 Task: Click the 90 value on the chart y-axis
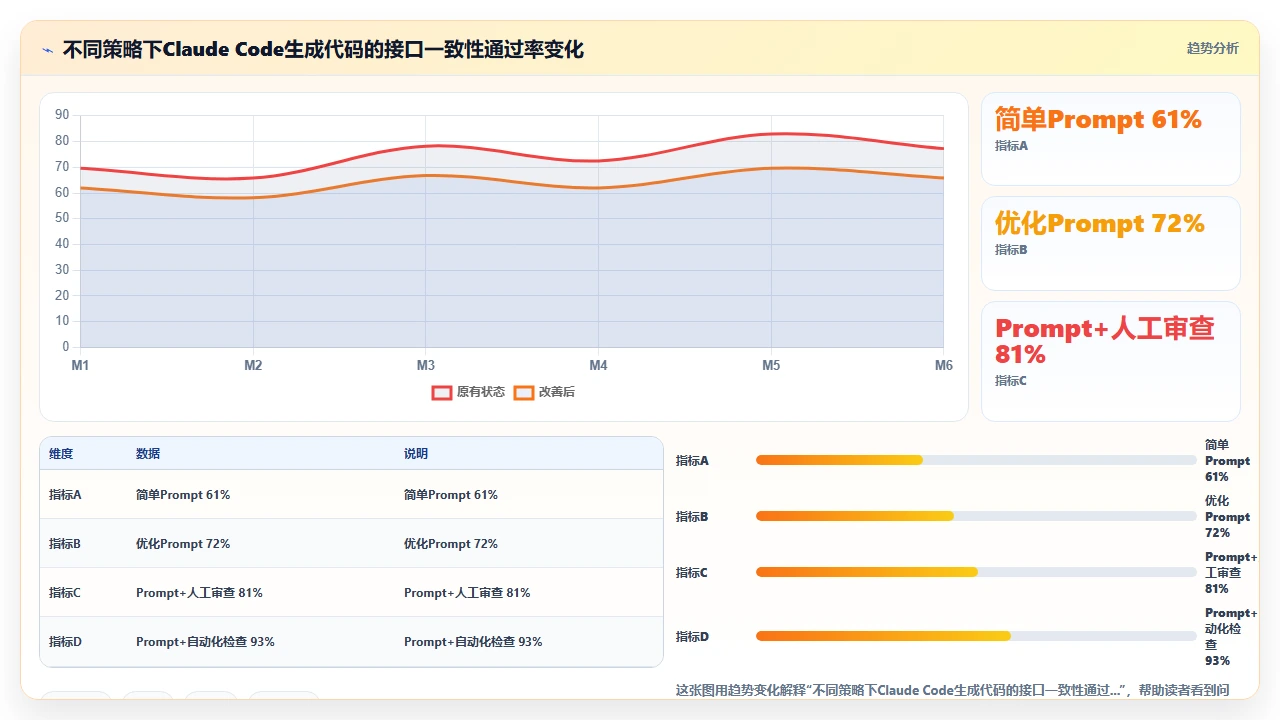click(x=62, y=115)
